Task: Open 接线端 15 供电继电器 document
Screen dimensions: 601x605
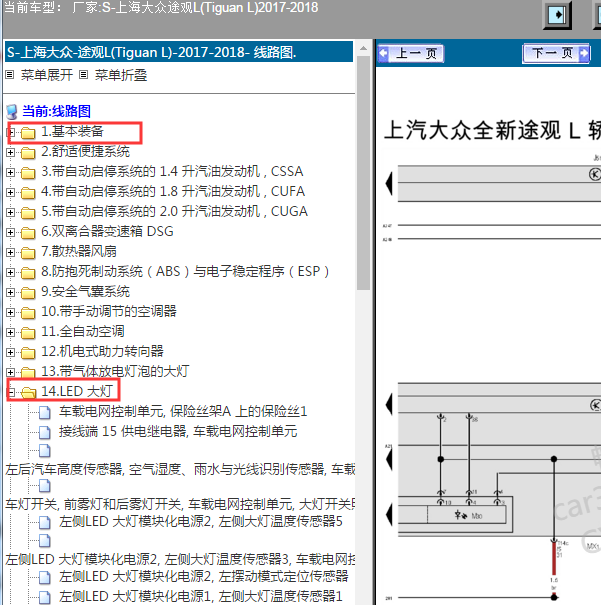Action: [178, 432]
